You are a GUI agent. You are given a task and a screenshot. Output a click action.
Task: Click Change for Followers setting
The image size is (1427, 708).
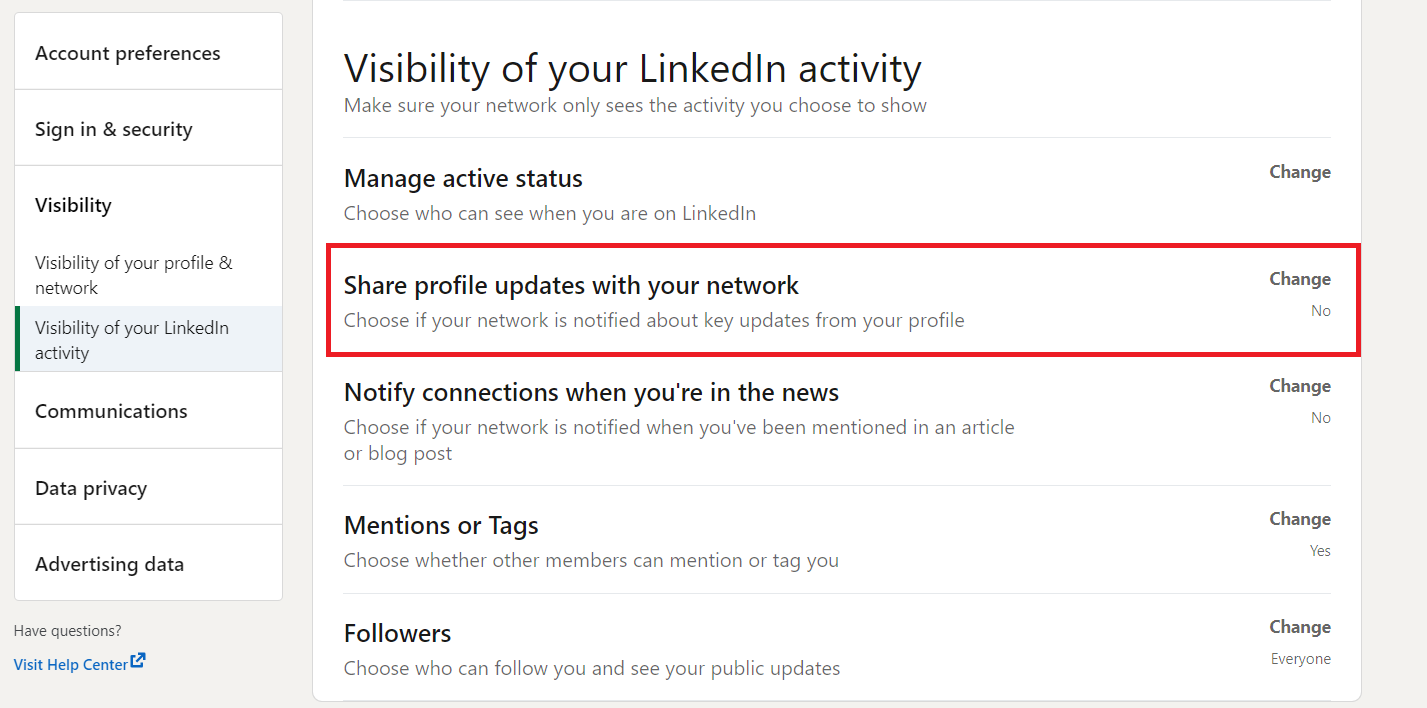pos(1300,627)
